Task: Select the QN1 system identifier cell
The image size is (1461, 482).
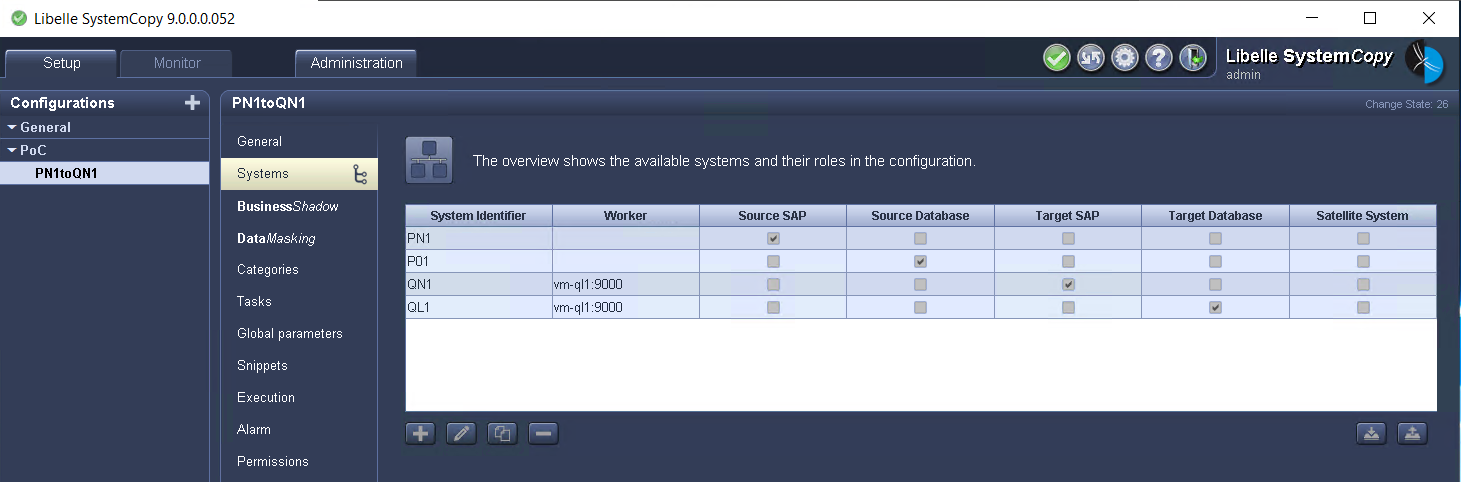Action: tap(478, 284)
